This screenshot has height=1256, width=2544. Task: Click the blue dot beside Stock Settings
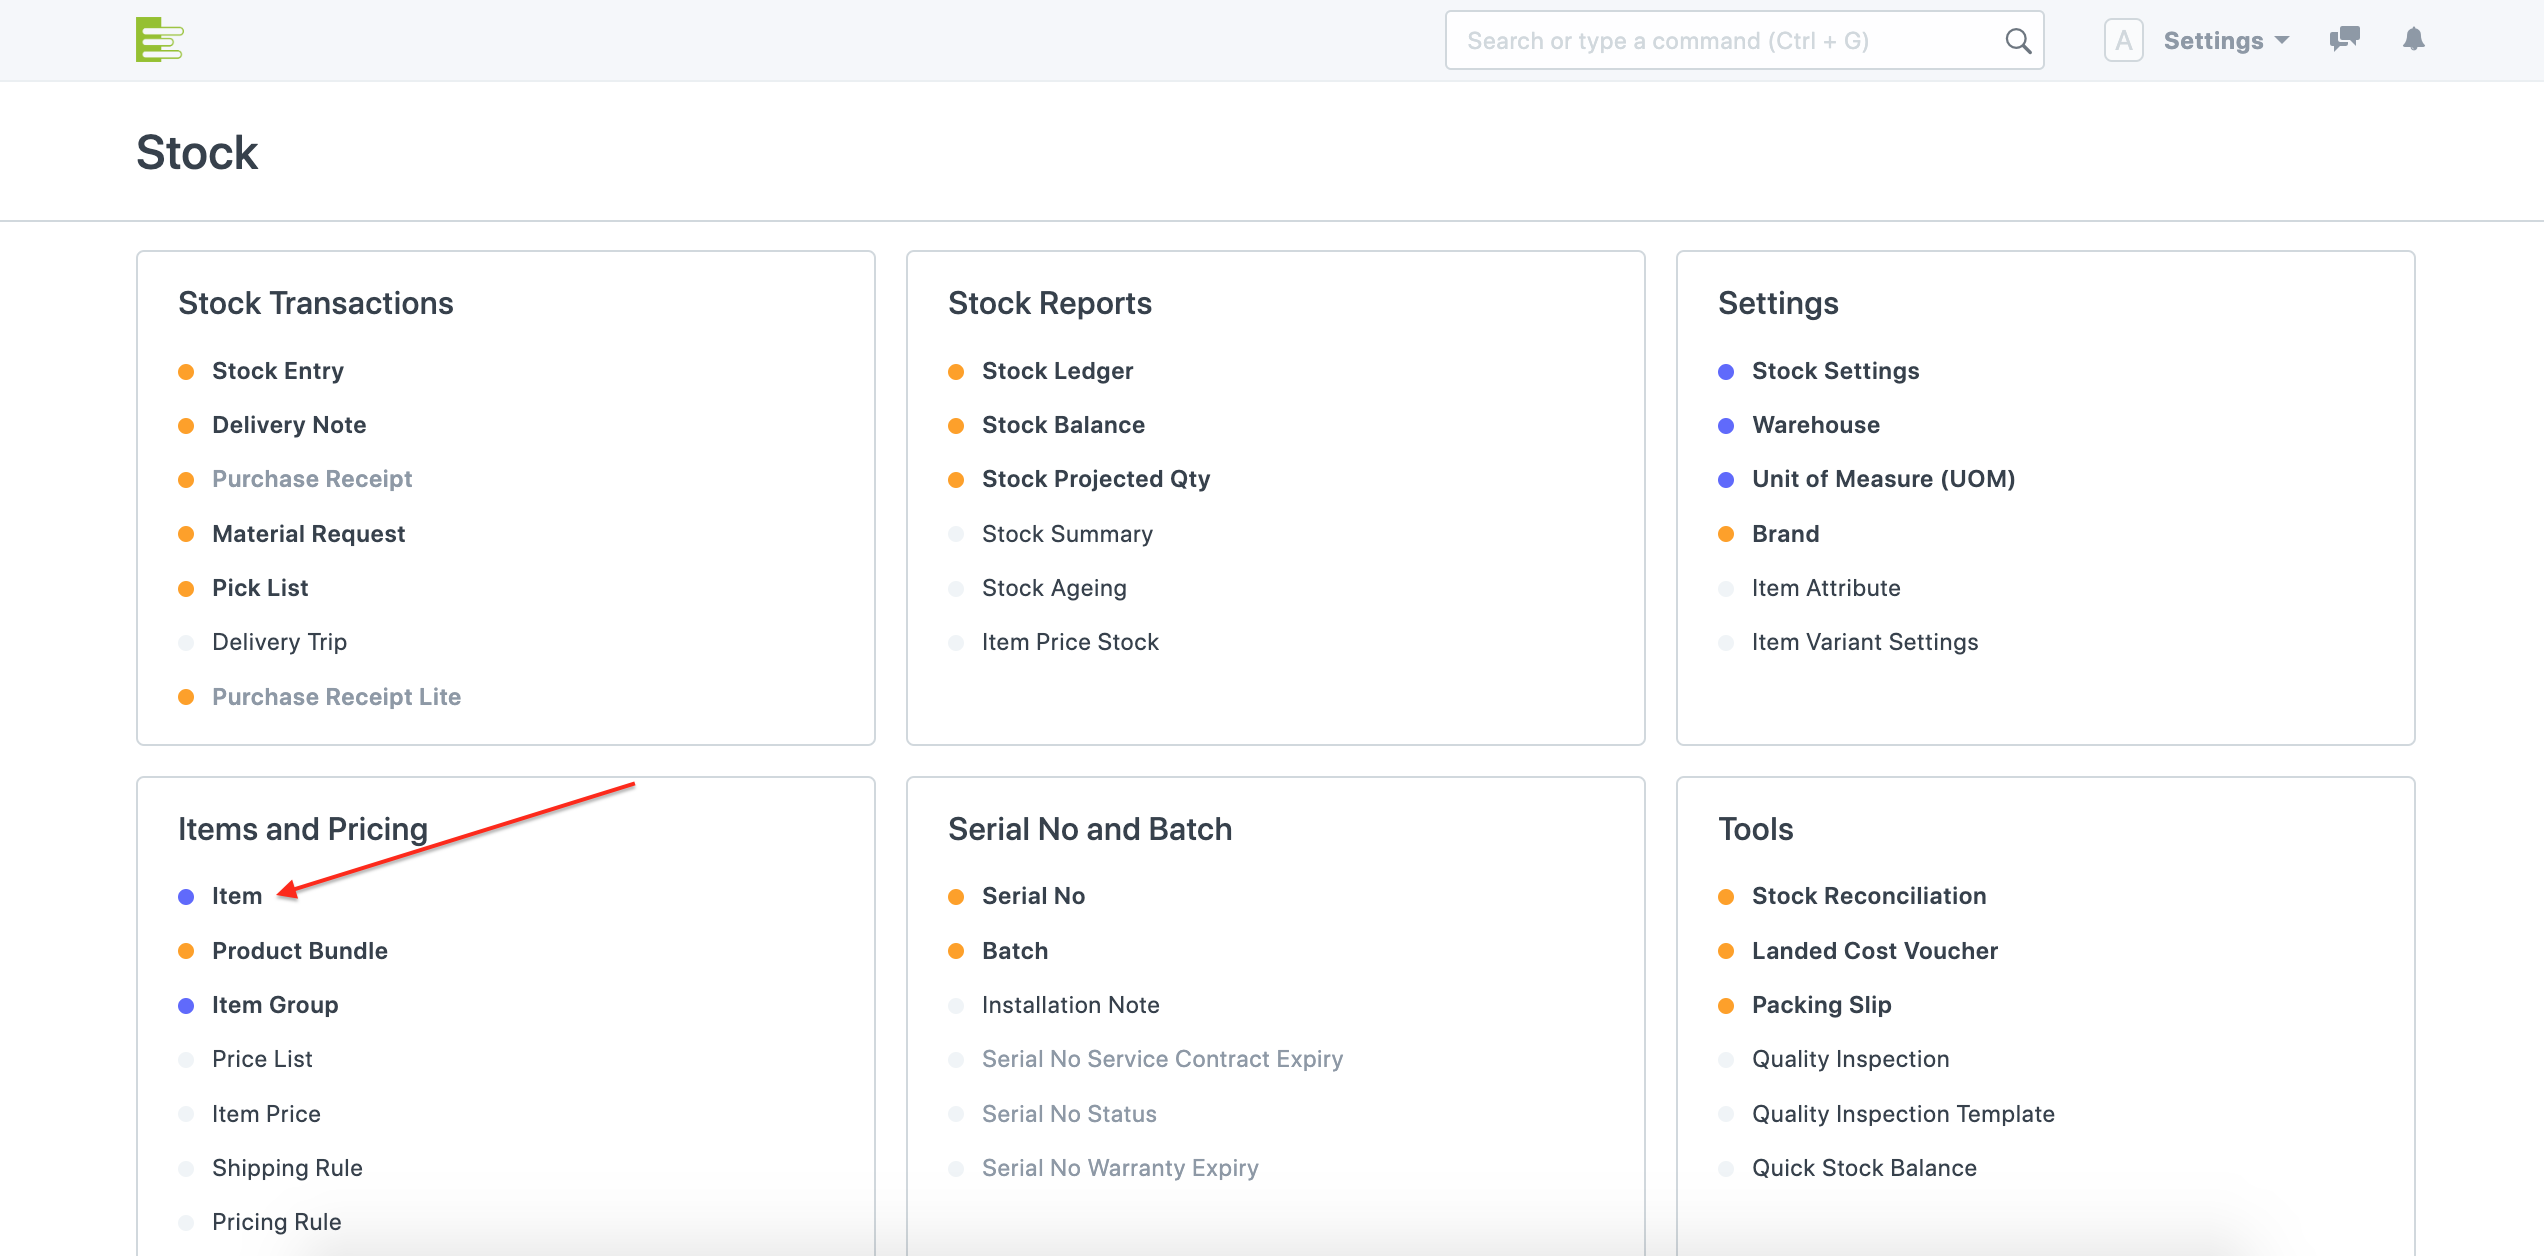pyautogui.click(x=1726, y=372)
